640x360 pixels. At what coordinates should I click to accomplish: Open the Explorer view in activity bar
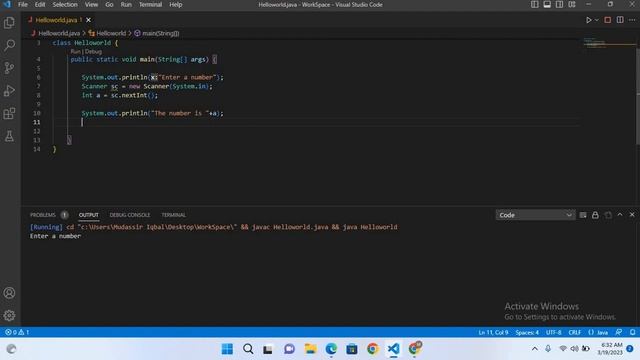(9, 22)
